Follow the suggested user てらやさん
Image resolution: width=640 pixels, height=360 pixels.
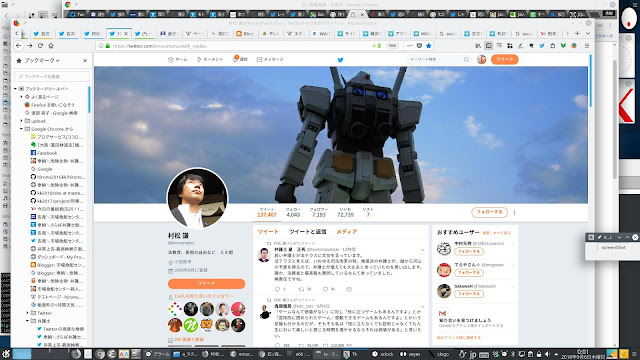point(469,273)
